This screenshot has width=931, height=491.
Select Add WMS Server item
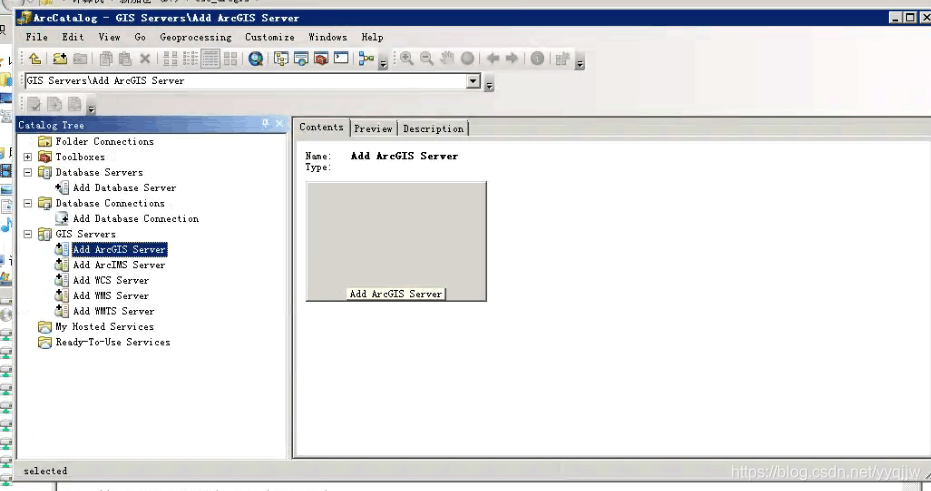(110, 296)
